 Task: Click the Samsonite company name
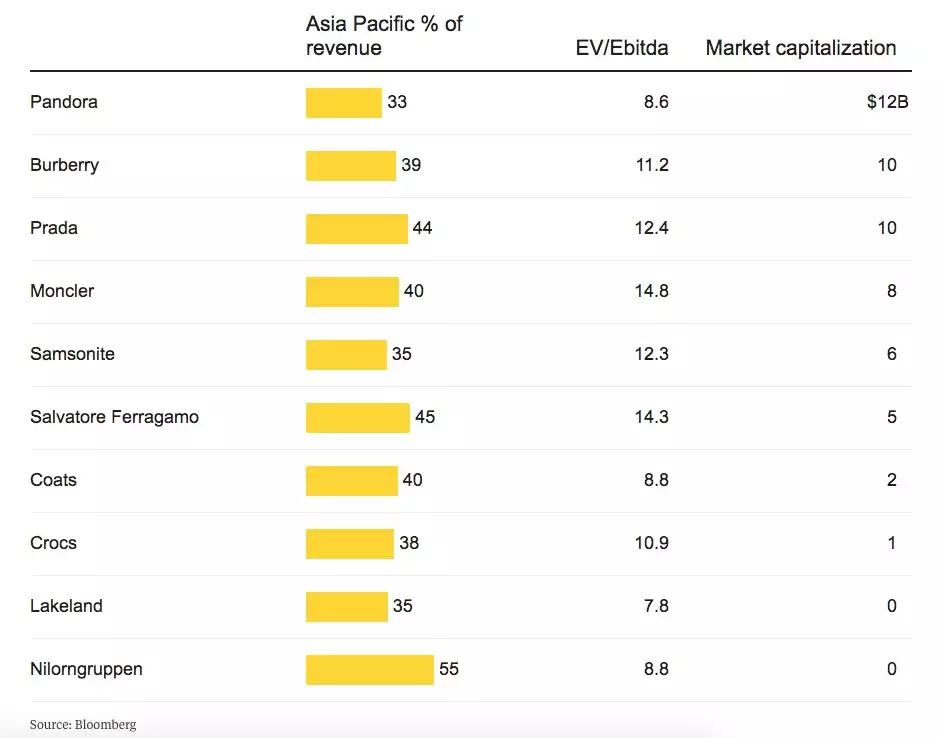coord(72,354)
